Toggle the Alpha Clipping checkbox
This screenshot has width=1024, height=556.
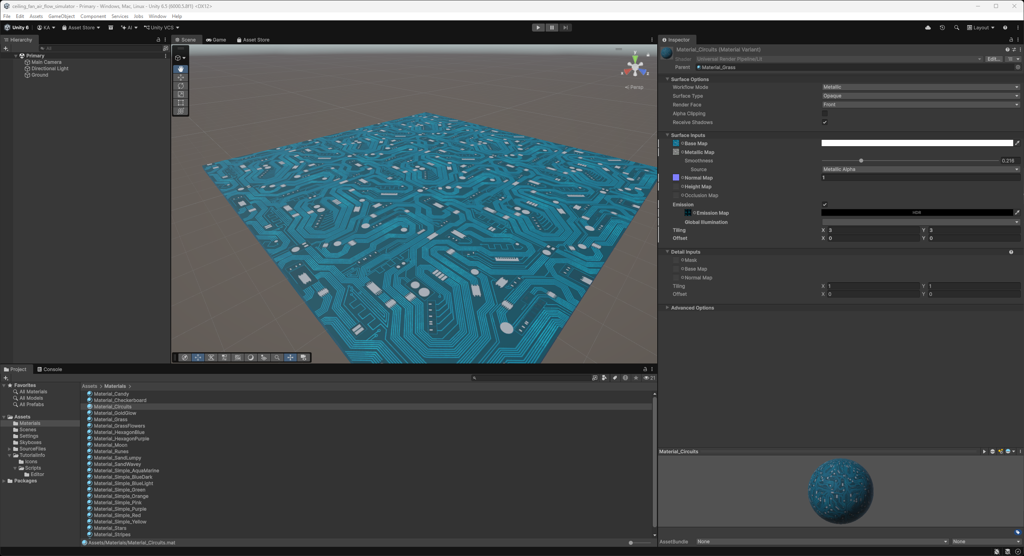(825, 114)
